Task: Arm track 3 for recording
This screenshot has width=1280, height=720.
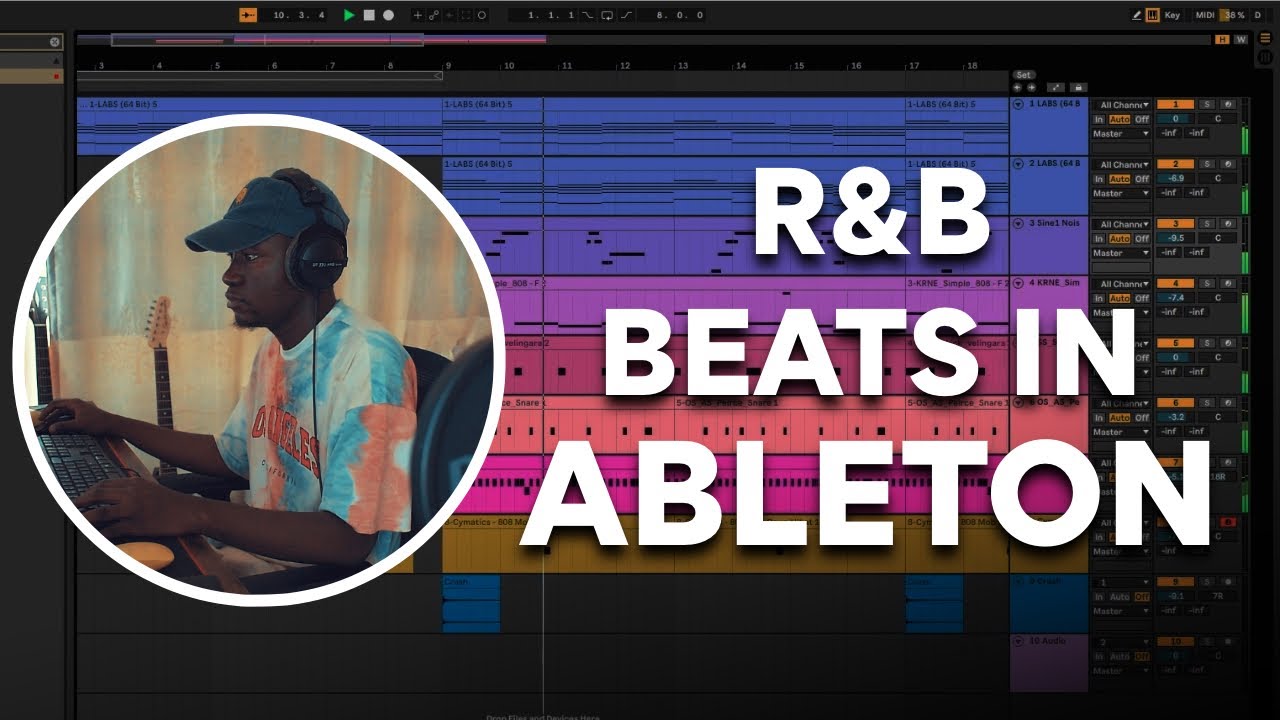Action: 1228,224
